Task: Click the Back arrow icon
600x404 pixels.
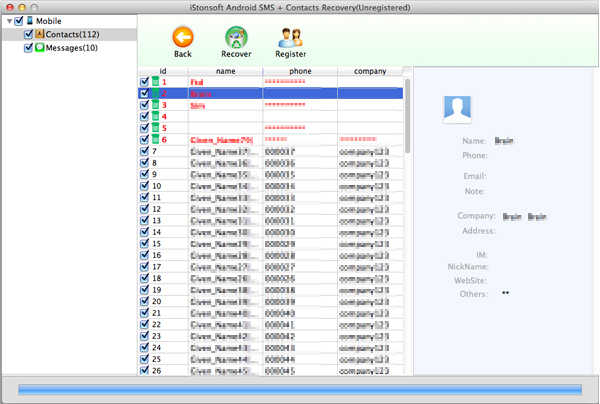Action: (x=182, y=38)
